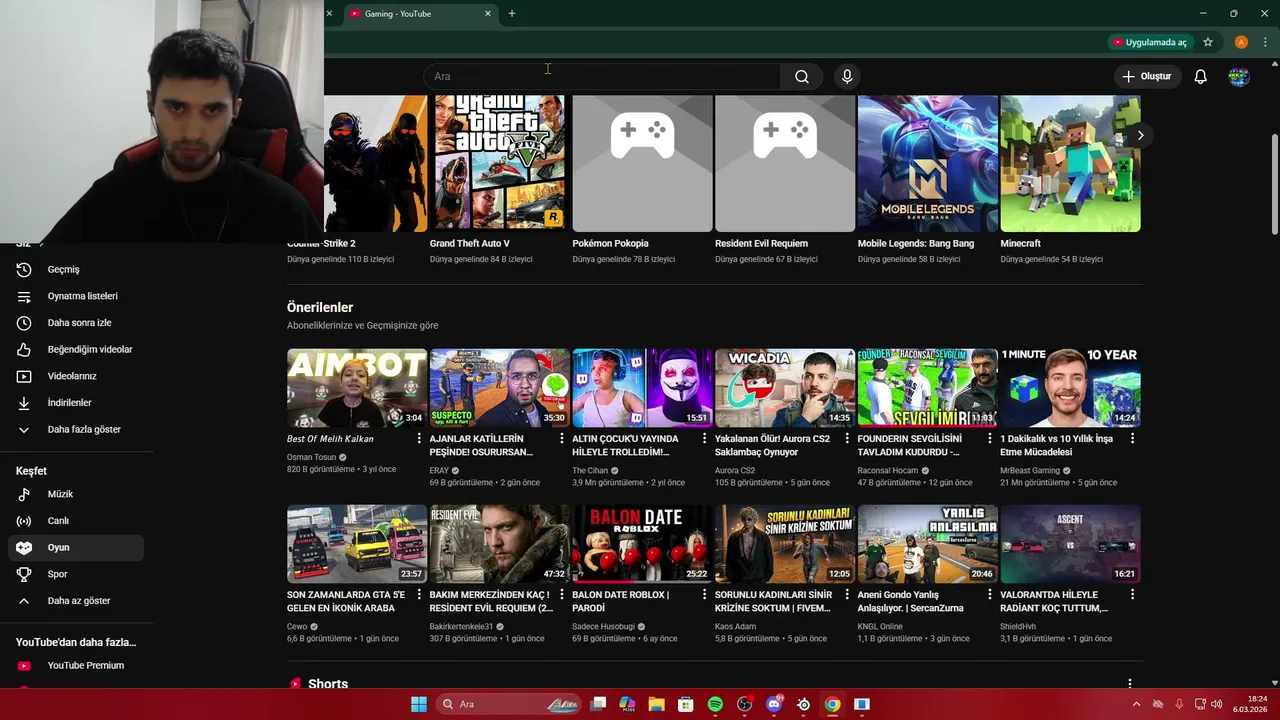The width and height of the screenshot is (1280, 720).
Task: Open Spotify from the taskbar
Action: click(x=715, y=704)
